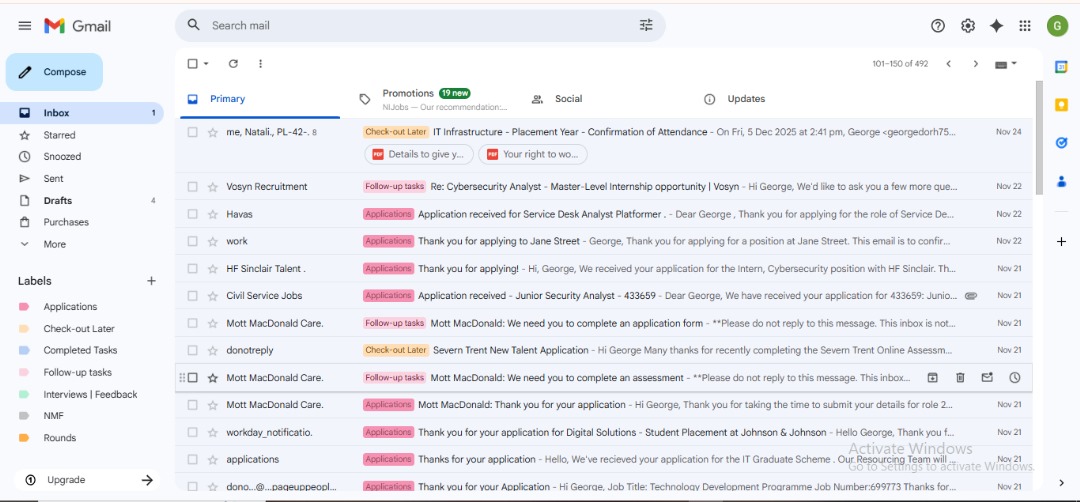Go to newer messages page
The width and height of the screenshot is (1080, 502).
(948, 63)
